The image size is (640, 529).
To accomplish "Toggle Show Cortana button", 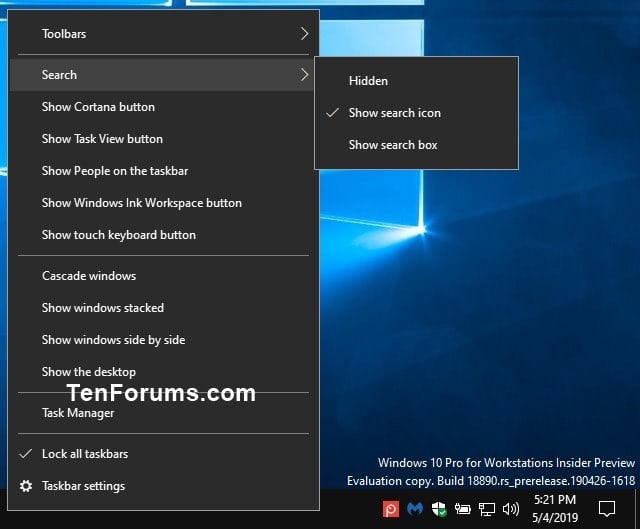I will pyautogui.click(x=163, y=107).
